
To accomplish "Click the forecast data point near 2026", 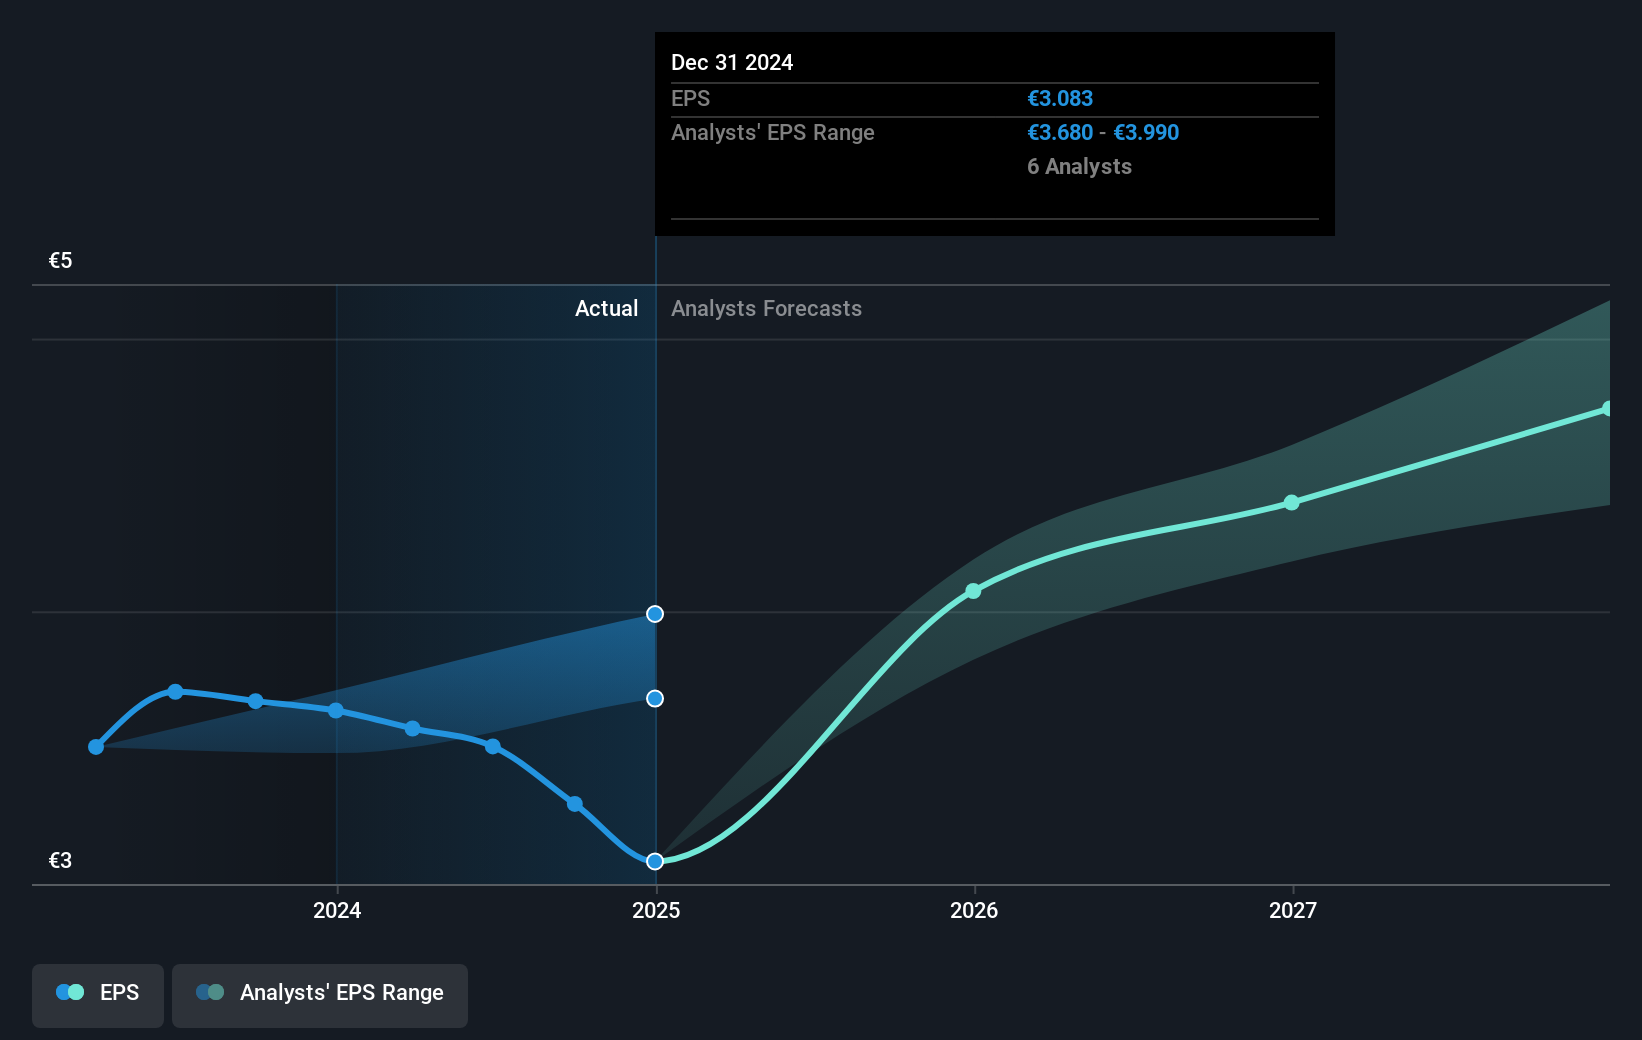I will [x=972, y=592].
